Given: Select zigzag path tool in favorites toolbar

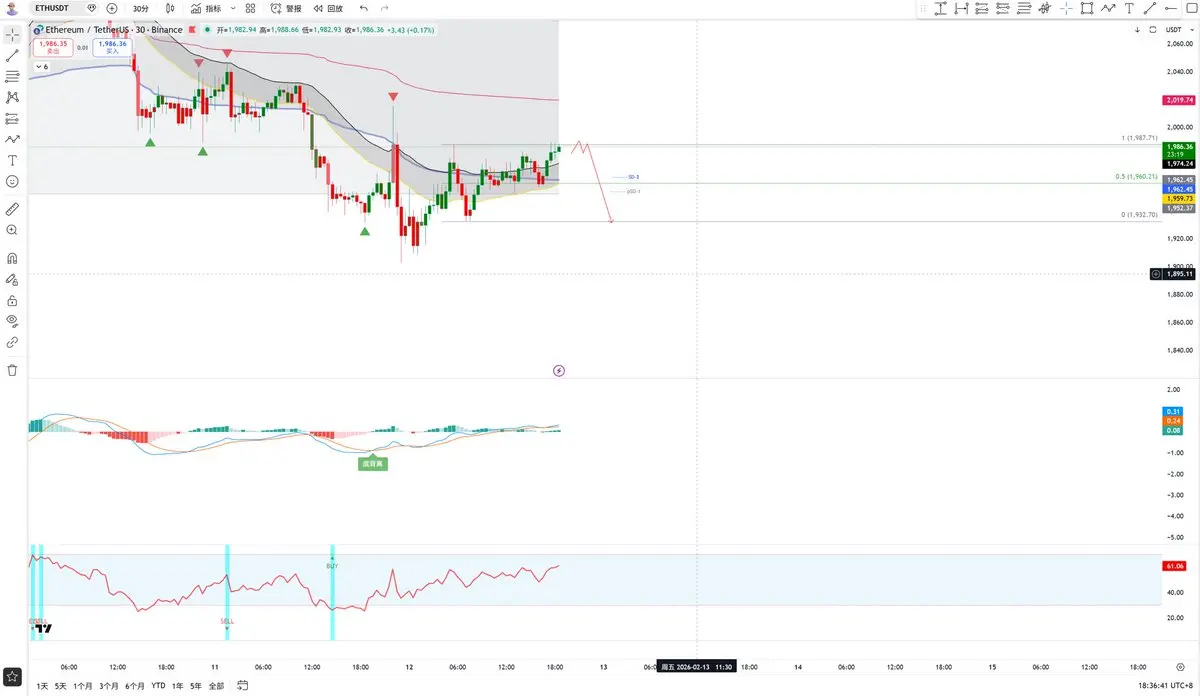Looking at the screenshot, I should [x=1108, y=8].
